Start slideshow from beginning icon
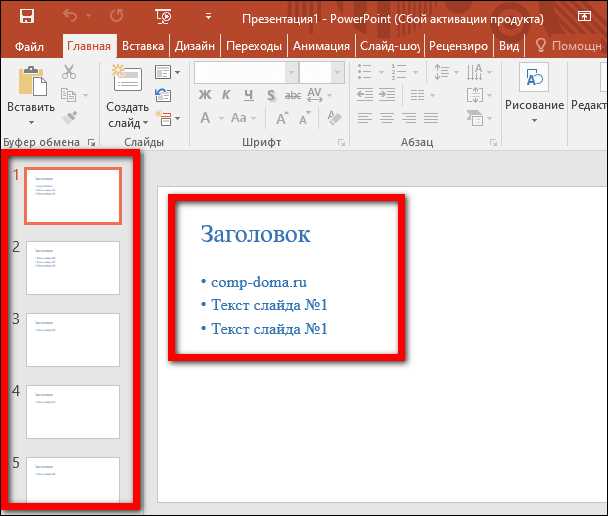 163,16
